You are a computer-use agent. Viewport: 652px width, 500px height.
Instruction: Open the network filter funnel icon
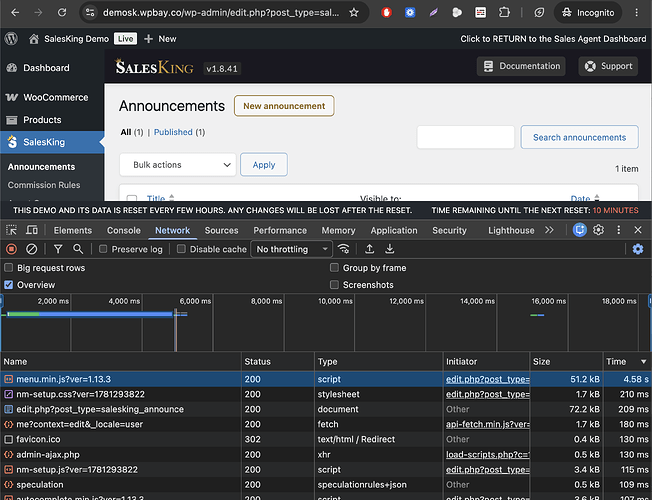click(58, 249)
